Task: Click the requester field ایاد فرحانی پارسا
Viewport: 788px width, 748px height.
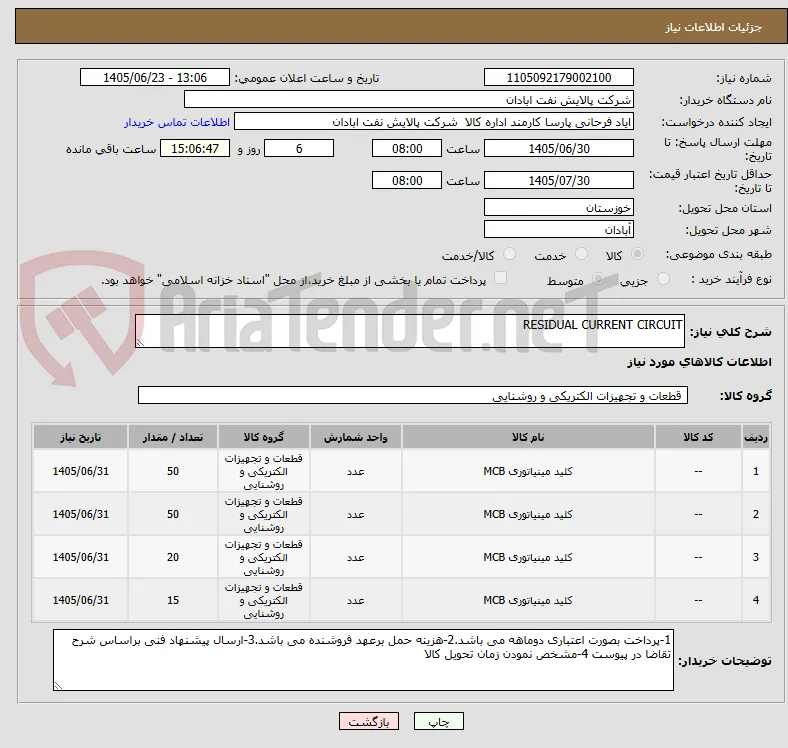Action: (434, 122)
